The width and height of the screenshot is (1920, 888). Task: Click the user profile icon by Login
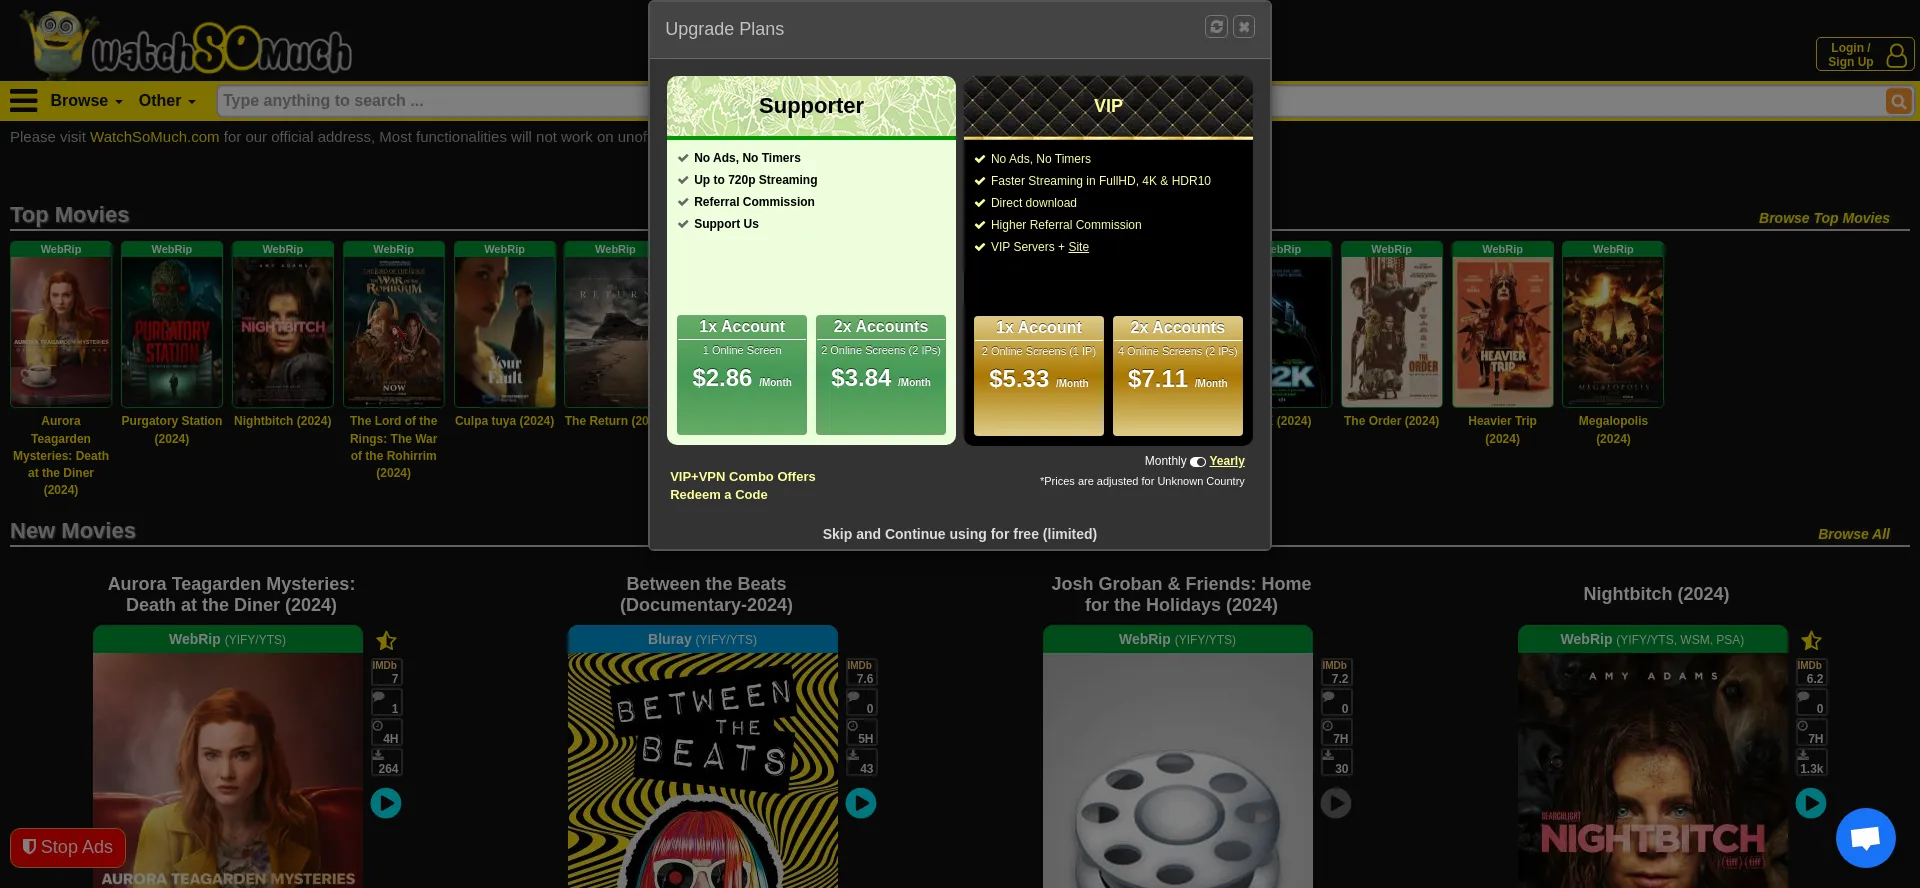coord(1896,55)
